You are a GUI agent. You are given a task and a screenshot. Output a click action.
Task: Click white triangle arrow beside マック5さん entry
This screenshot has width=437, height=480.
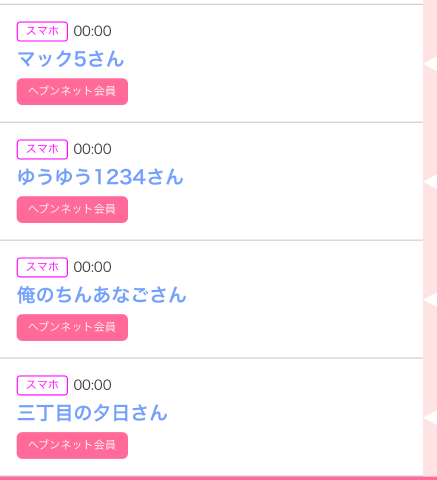click(430, 64)
